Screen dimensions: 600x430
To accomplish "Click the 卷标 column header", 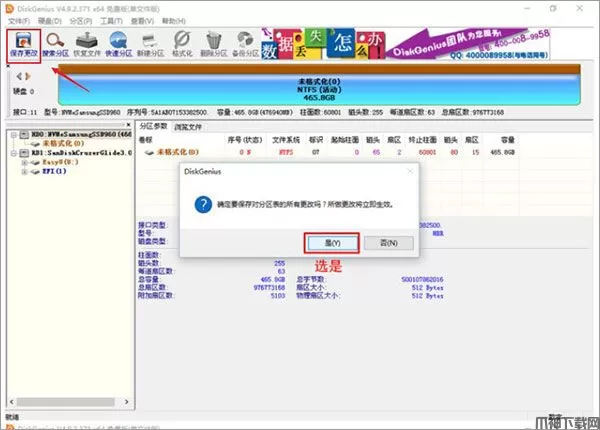I will 145,140.
